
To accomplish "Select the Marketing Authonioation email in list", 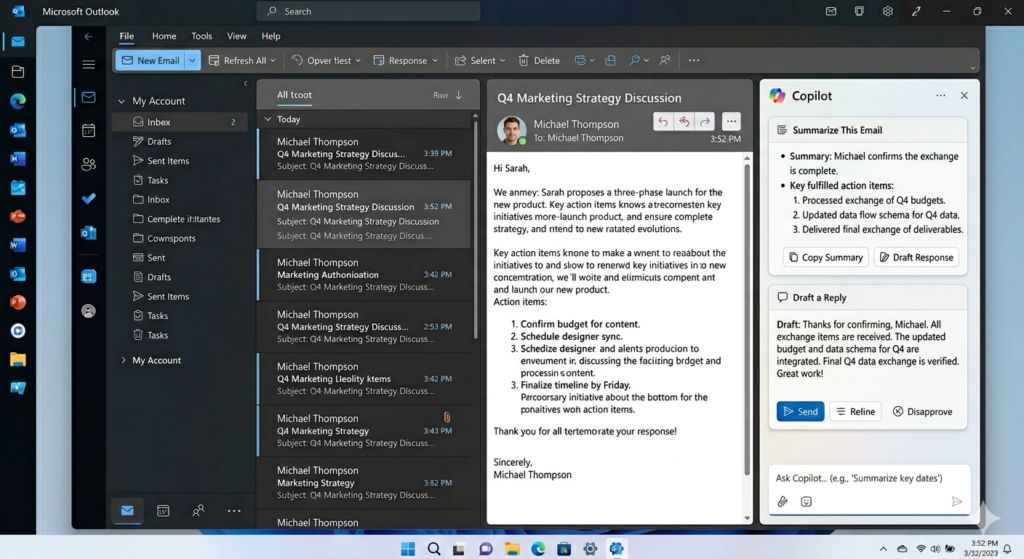I will click(x=364, y=275).
